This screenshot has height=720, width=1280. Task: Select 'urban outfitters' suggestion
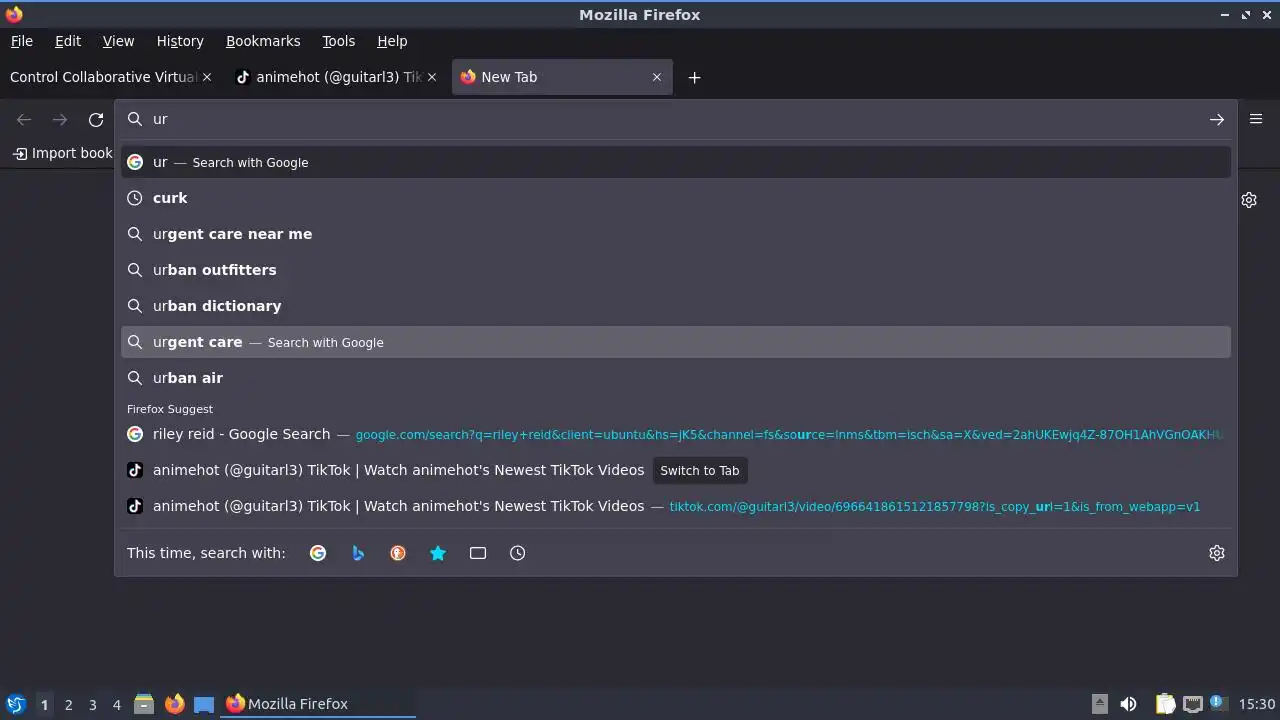point(676,270)
